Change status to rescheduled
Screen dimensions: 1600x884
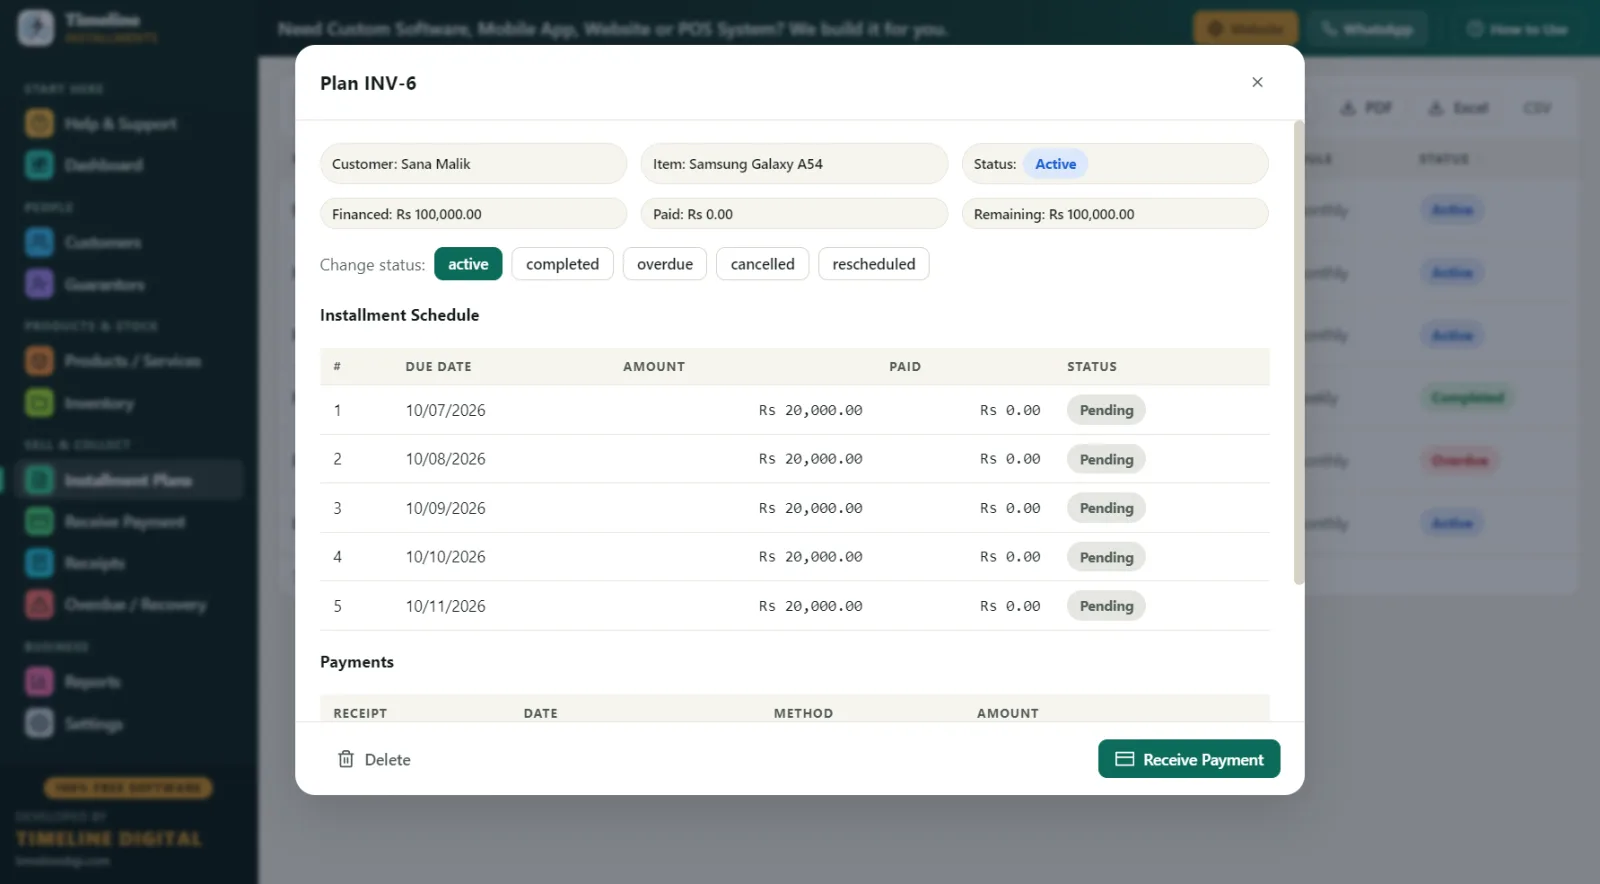coord(873,264)
